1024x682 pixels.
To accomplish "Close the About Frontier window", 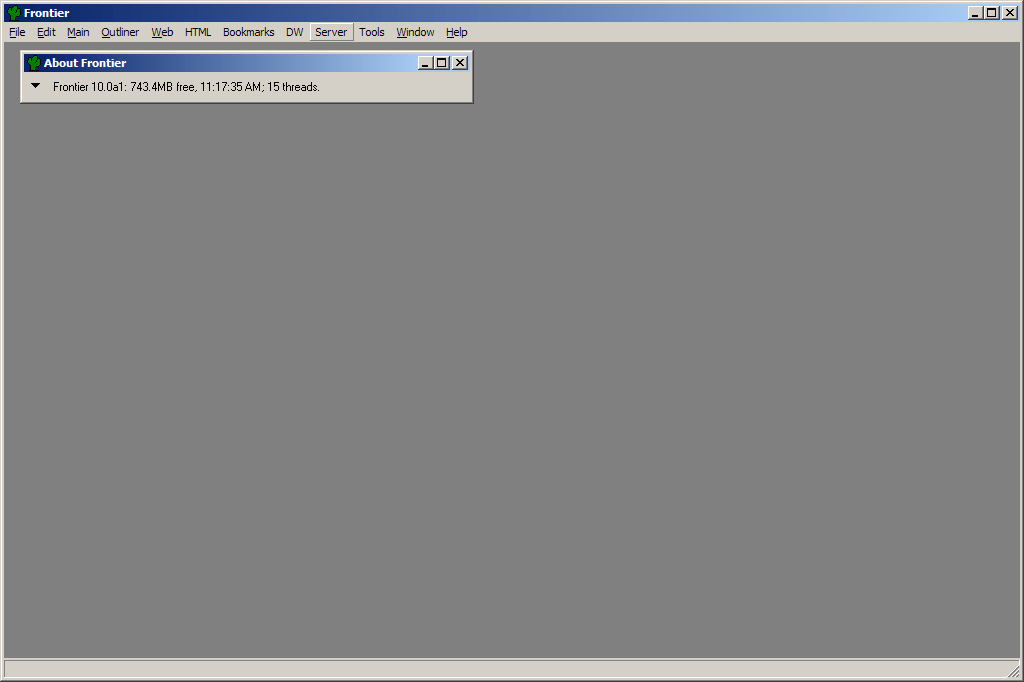I will coord(460,63).
